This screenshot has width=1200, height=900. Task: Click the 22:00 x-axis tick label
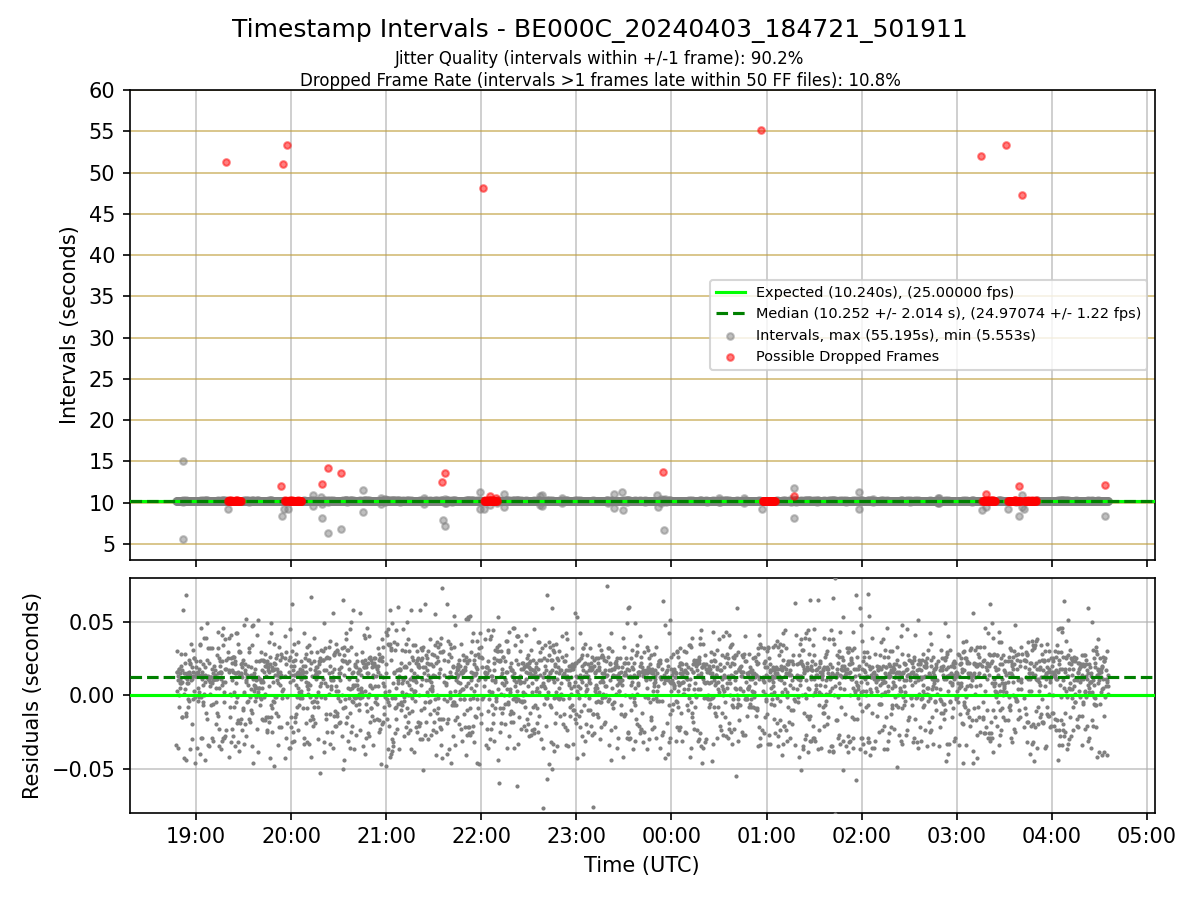point(481,834)
